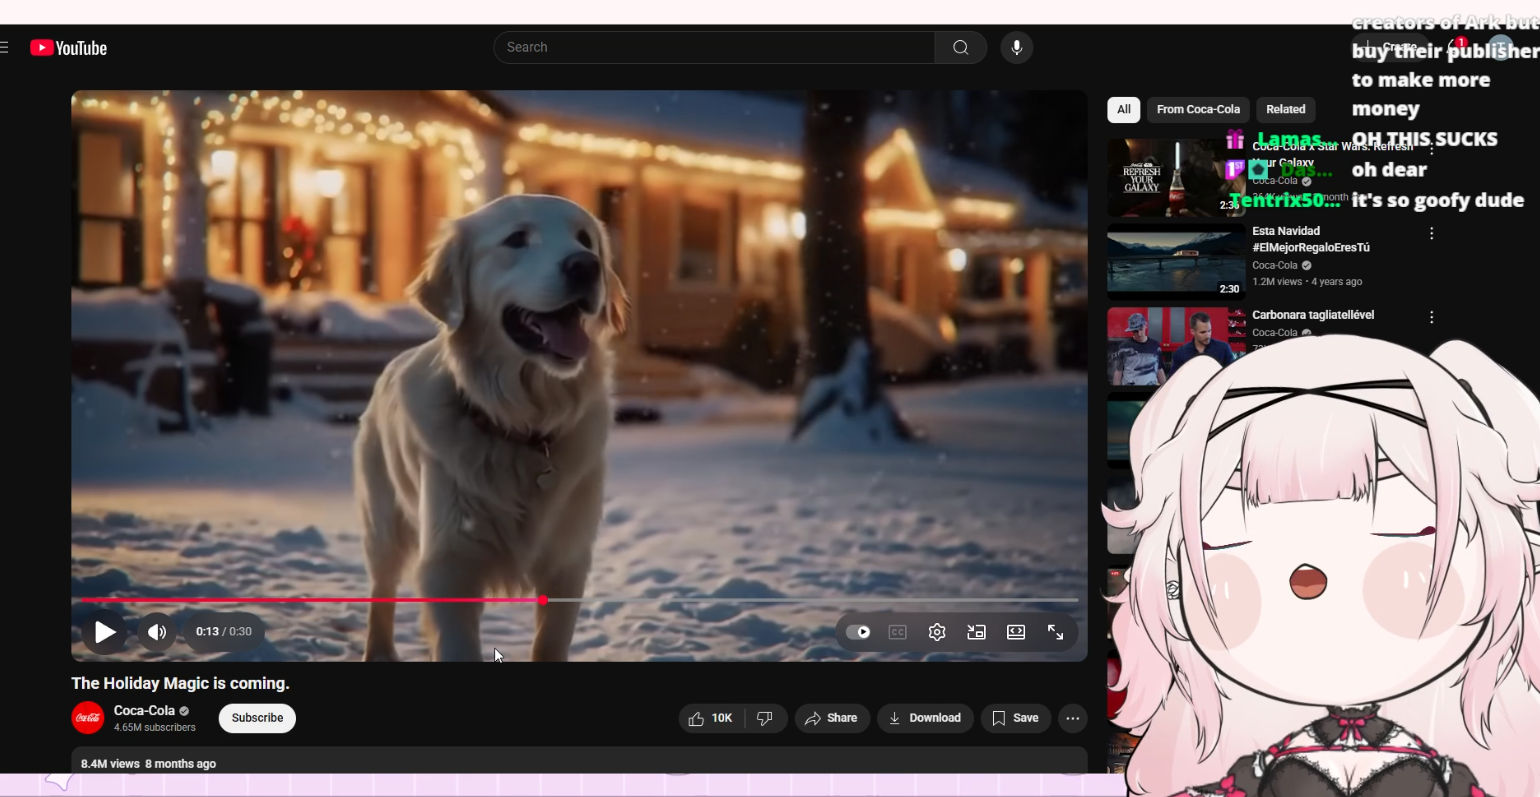Viewport: 1540px width, 797px height.
Task: Open the hamburger guide menu
Action: click(x=4, y=48)
